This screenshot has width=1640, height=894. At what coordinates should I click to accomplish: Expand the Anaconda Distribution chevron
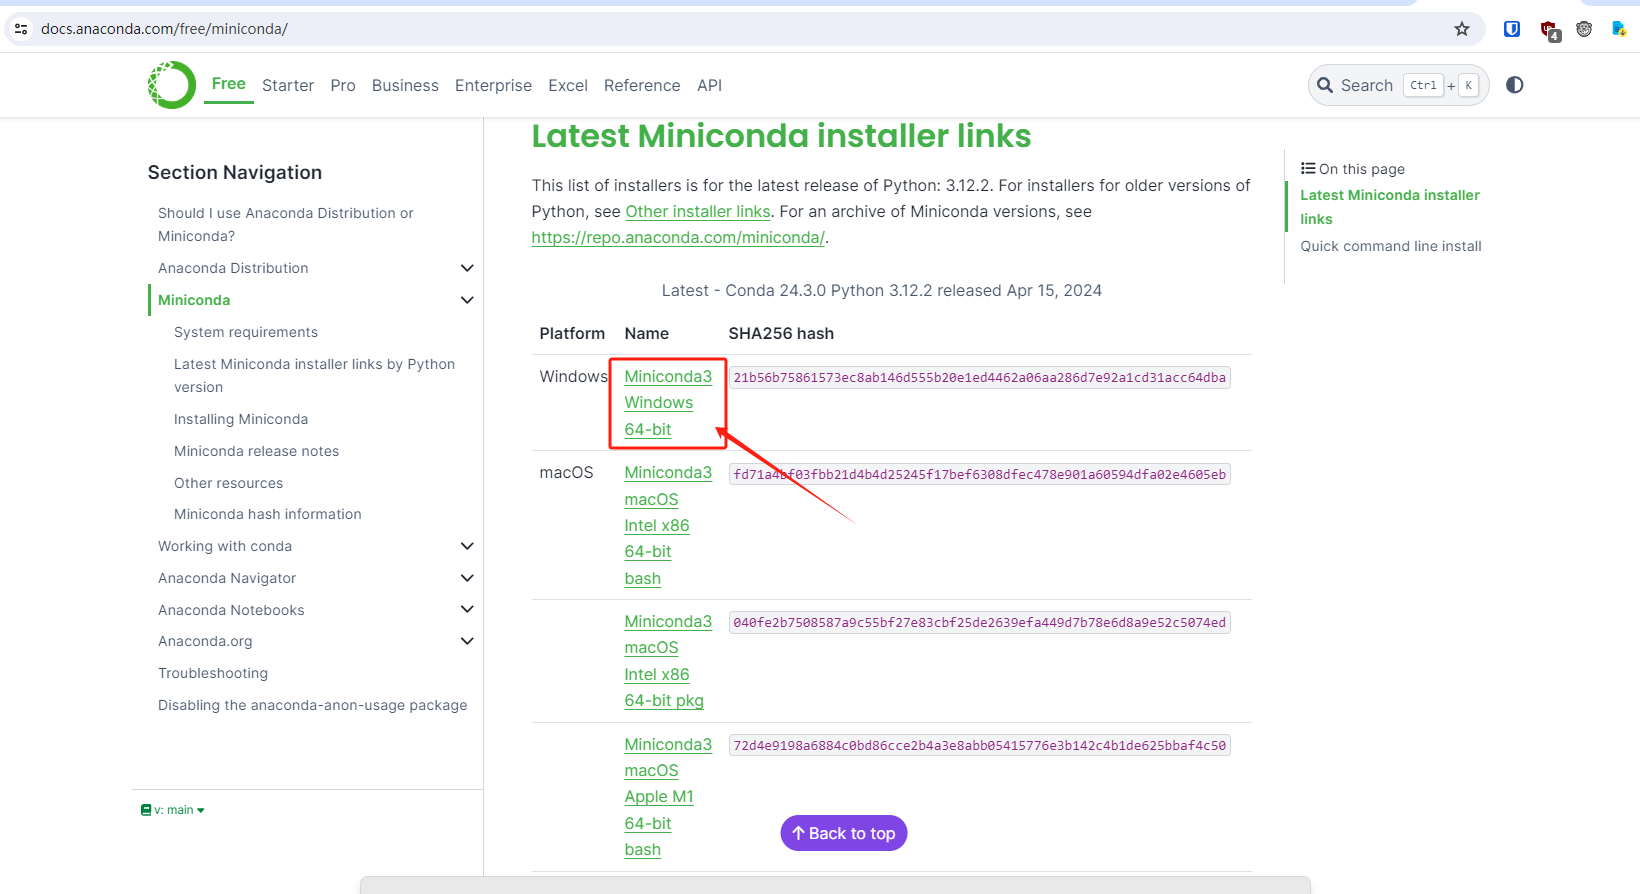pyautogui.click(x=467, y=268)
